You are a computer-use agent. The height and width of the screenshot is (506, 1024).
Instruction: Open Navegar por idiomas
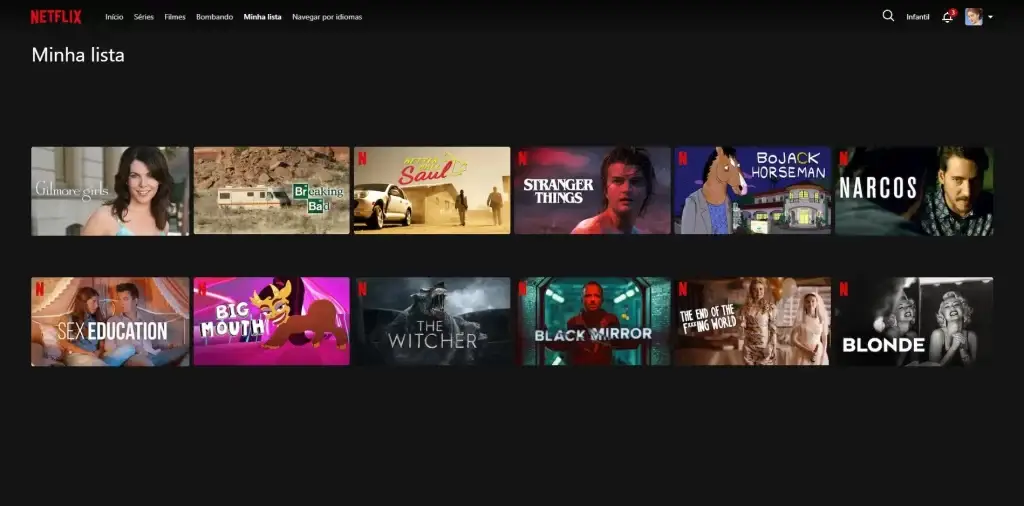coord(327,17)
